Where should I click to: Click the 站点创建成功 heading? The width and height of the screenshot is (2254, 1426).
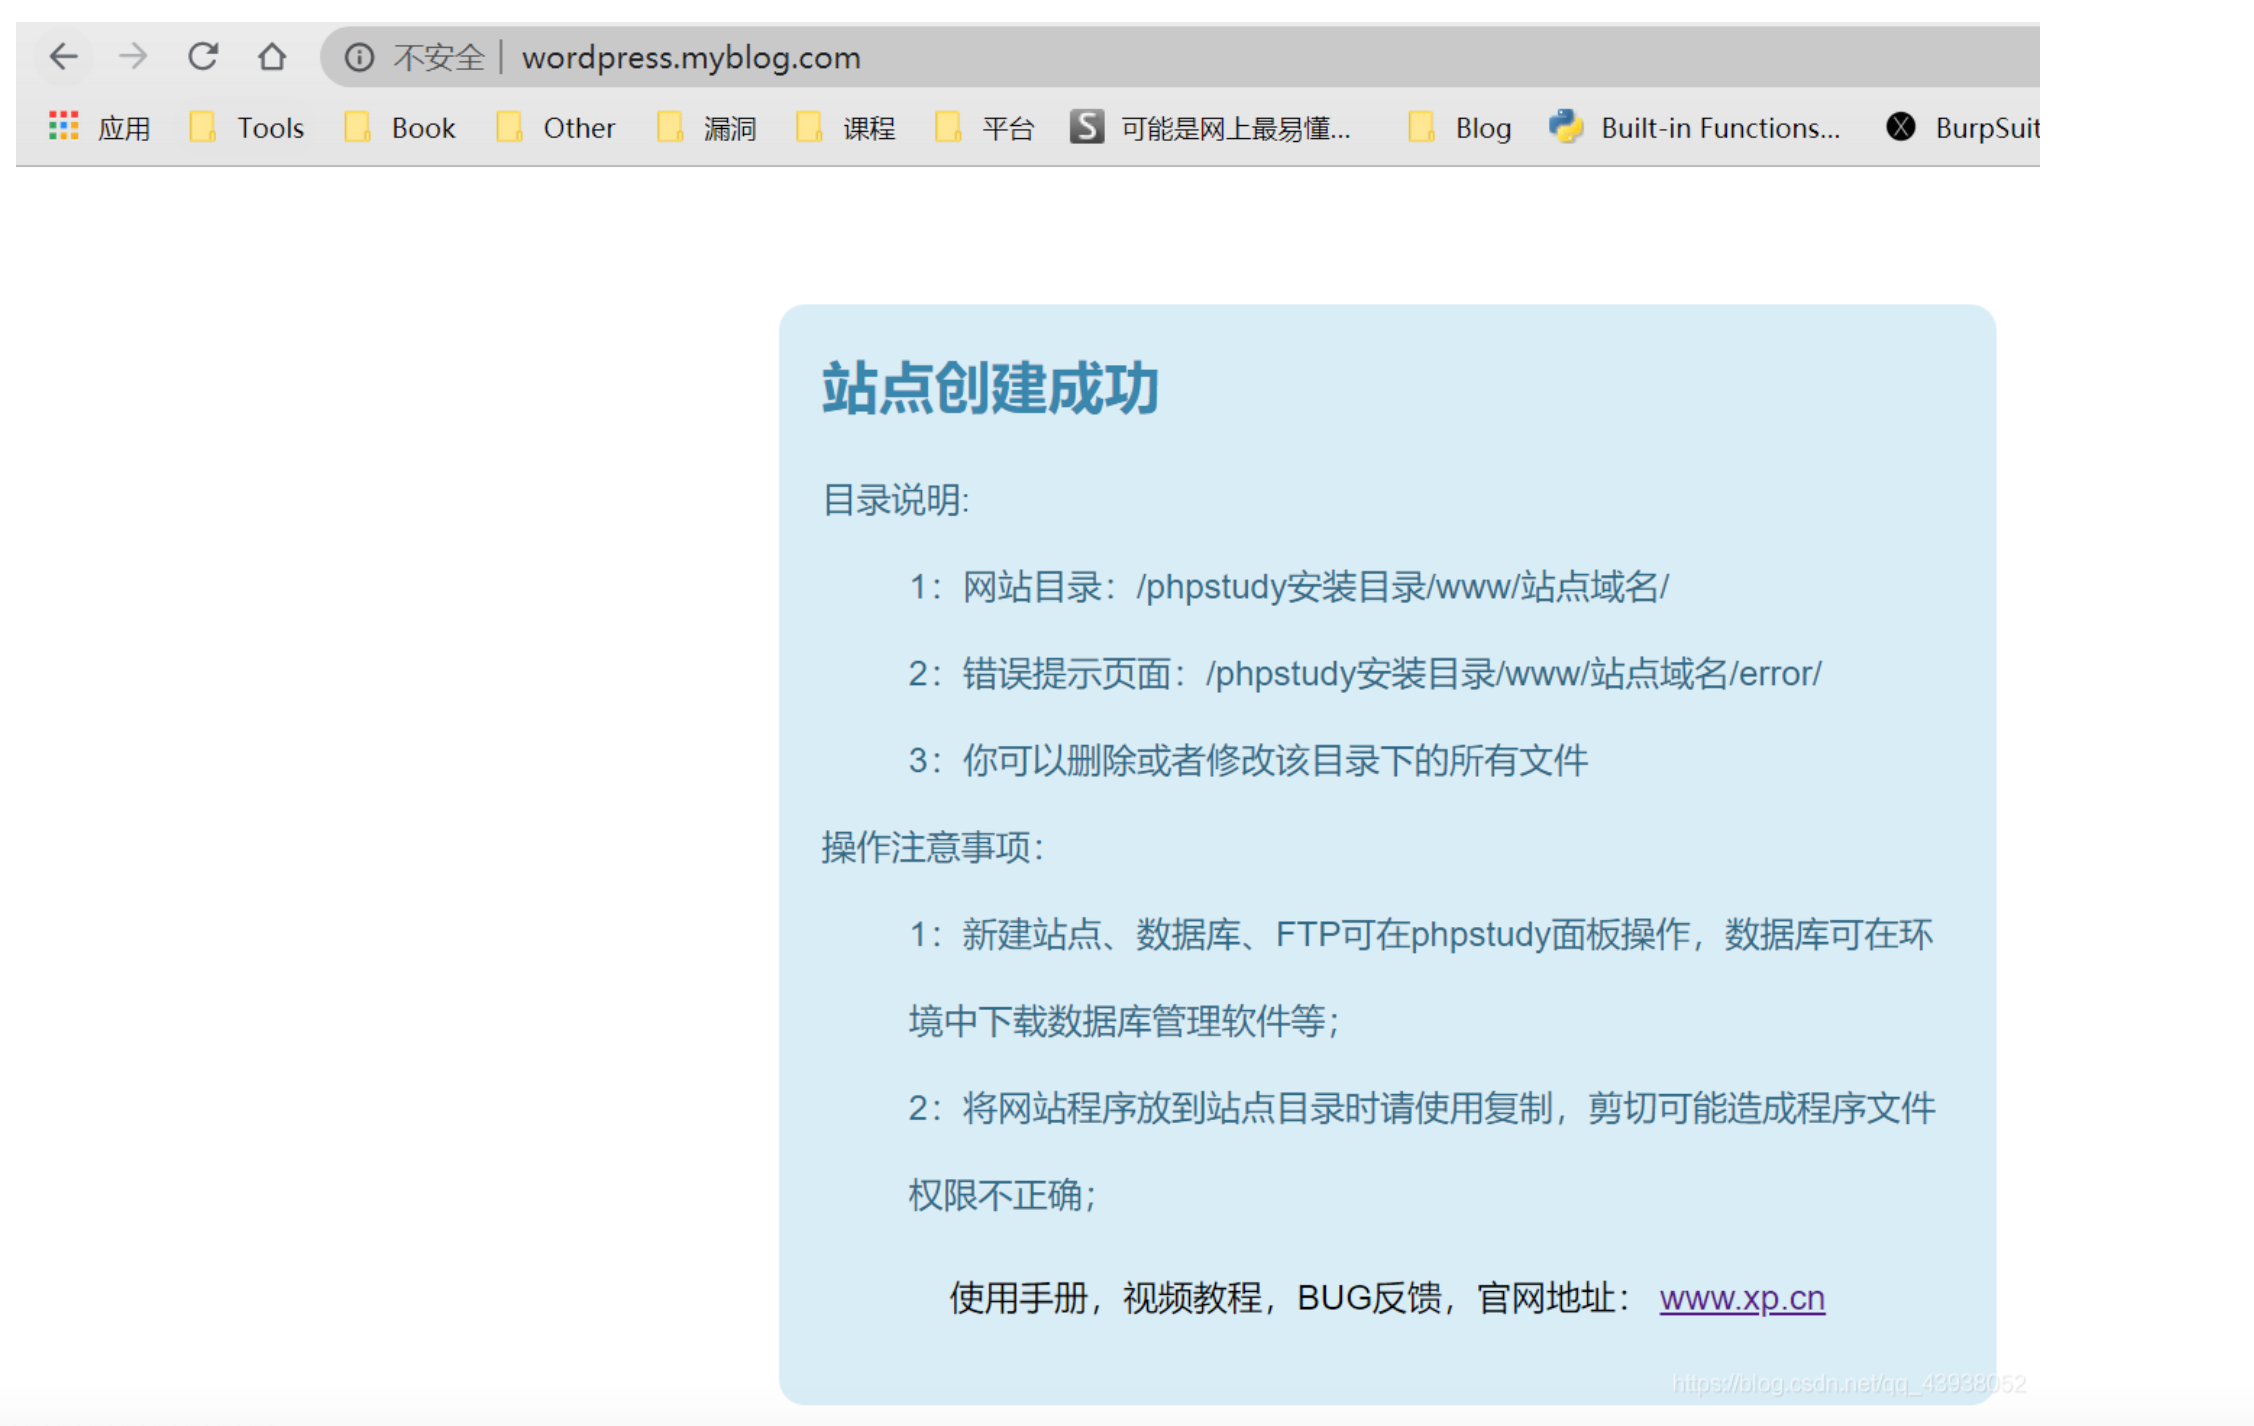tap(990, 388)
